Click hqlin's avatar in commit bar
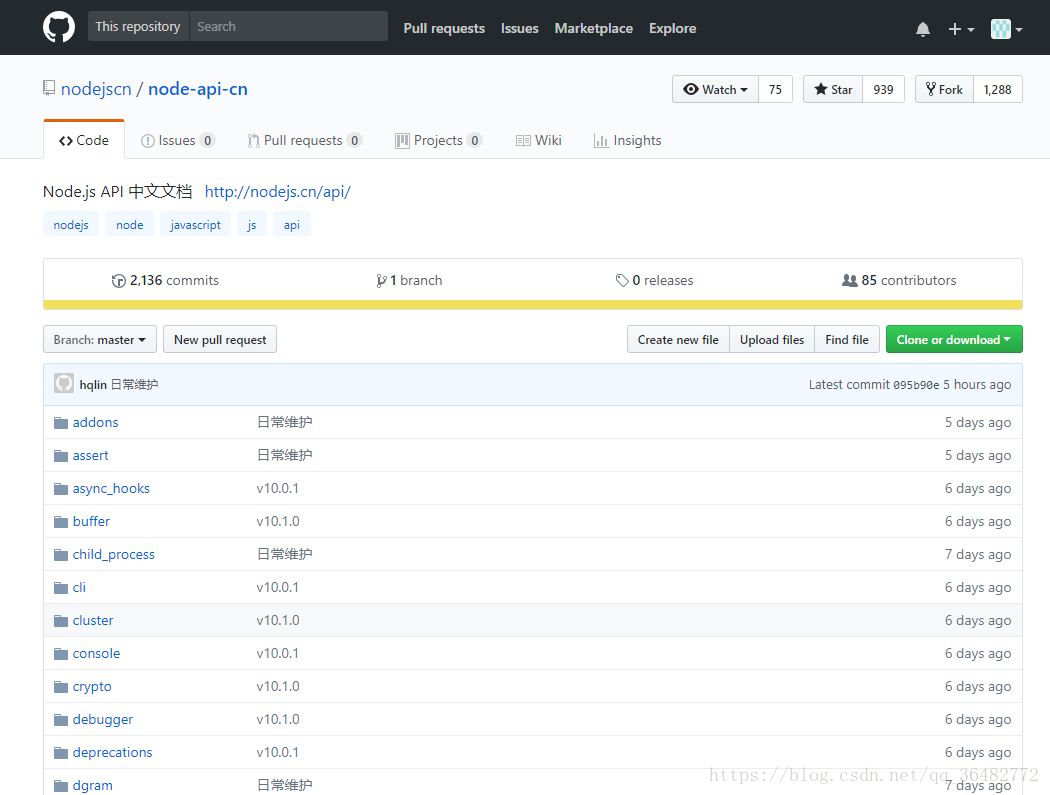This screenshot has height=795, width=1050. [x=64, y=383]
